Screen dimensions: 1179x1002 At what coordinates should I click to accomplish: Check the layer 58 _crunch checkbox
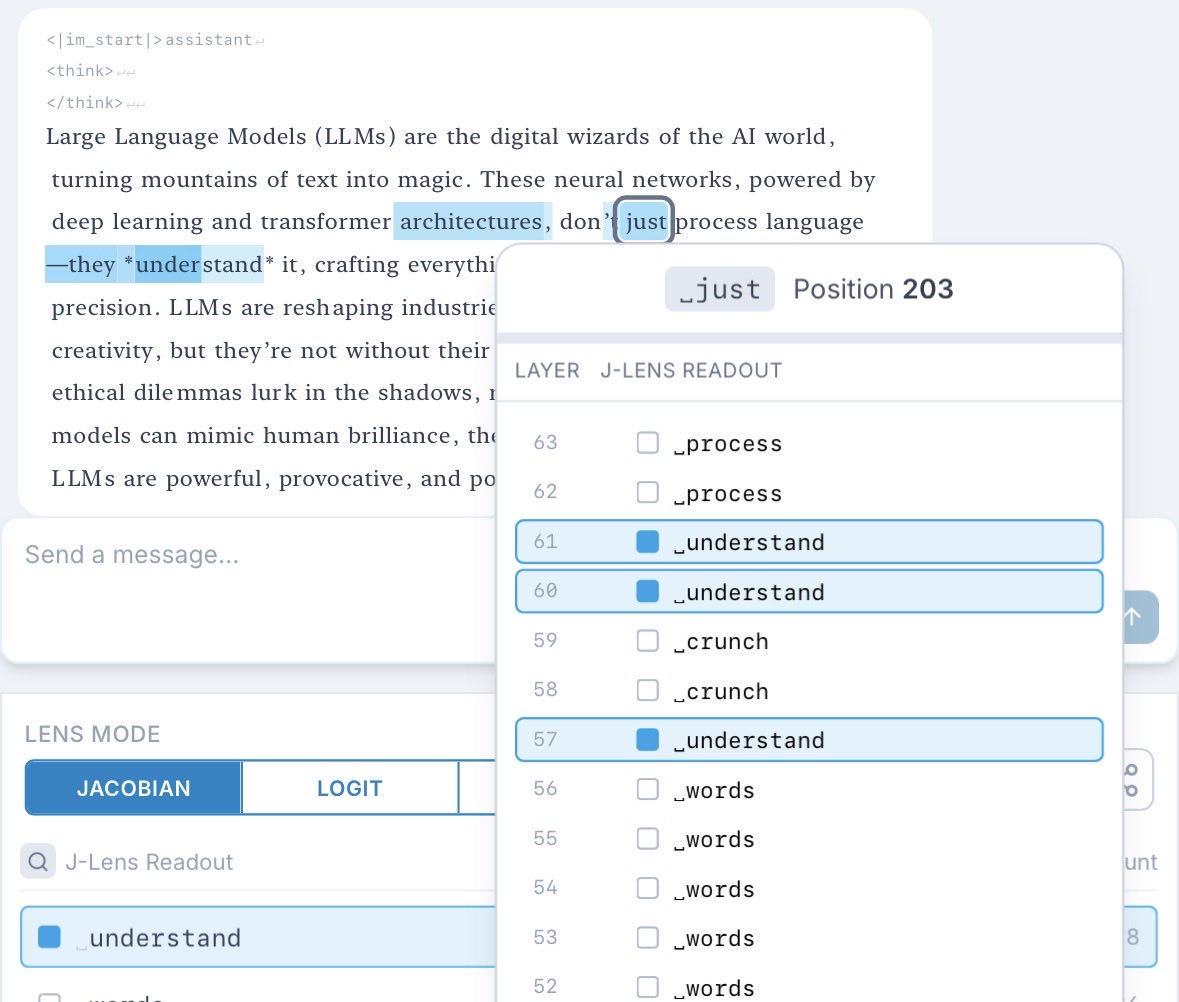point(647,690)
